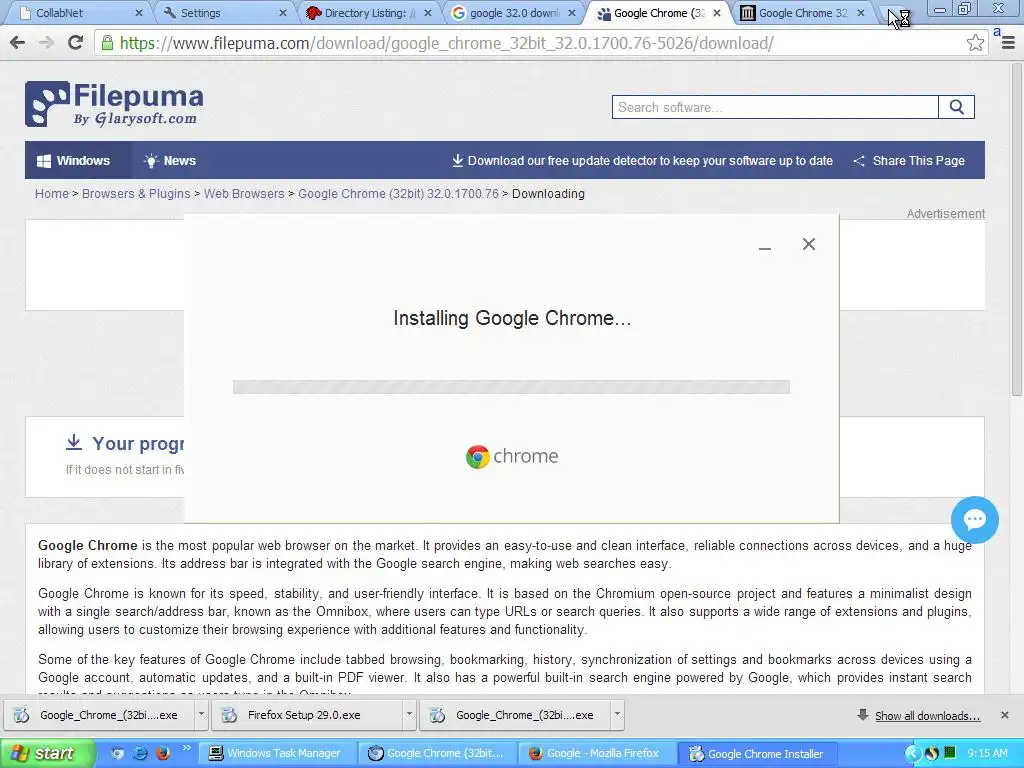
Task: Switch to Google Chrome Installer taskbar item
Action: (x=758, y=754)
